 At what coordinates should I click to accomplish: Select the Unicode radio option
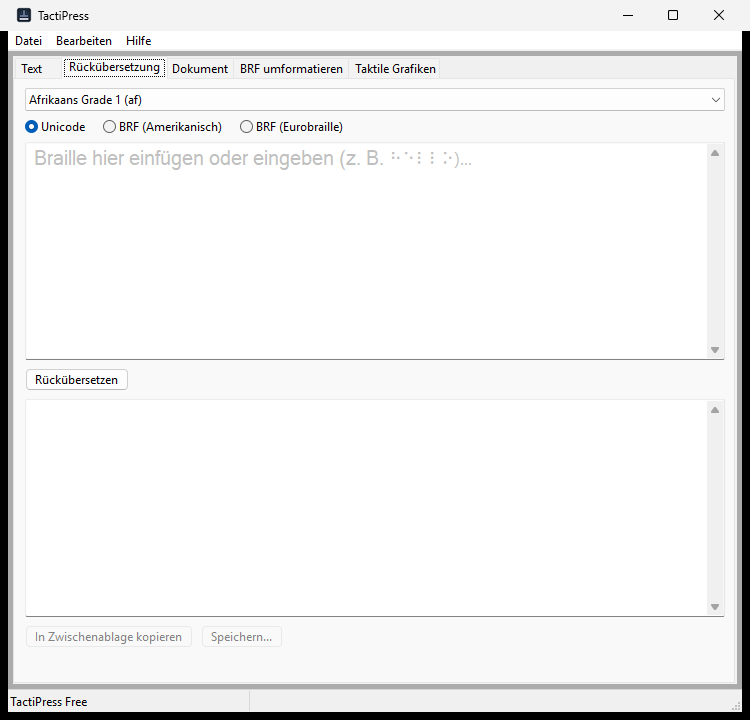click(55, 127)
